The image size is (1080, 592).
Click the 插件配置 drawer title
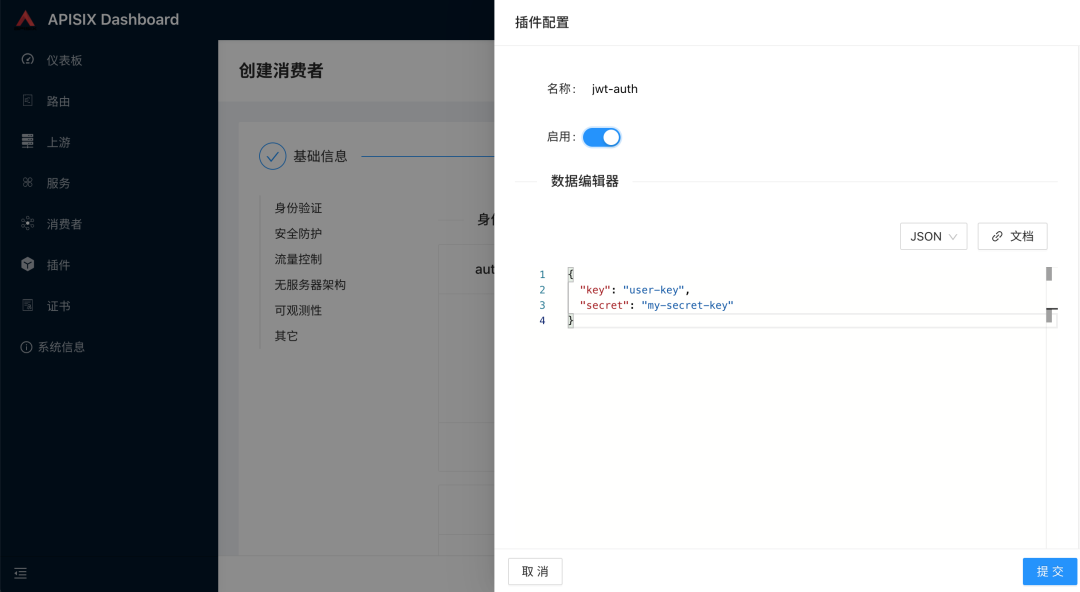click(542, 22)
